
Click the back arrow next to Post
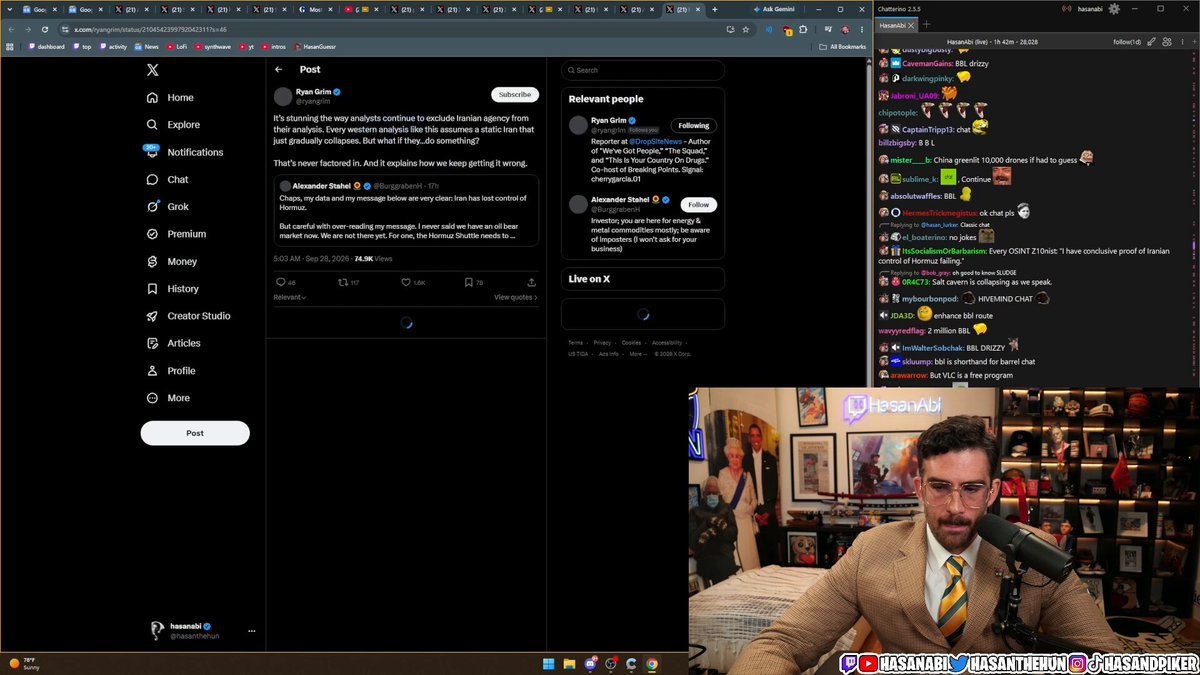[279, 70]
